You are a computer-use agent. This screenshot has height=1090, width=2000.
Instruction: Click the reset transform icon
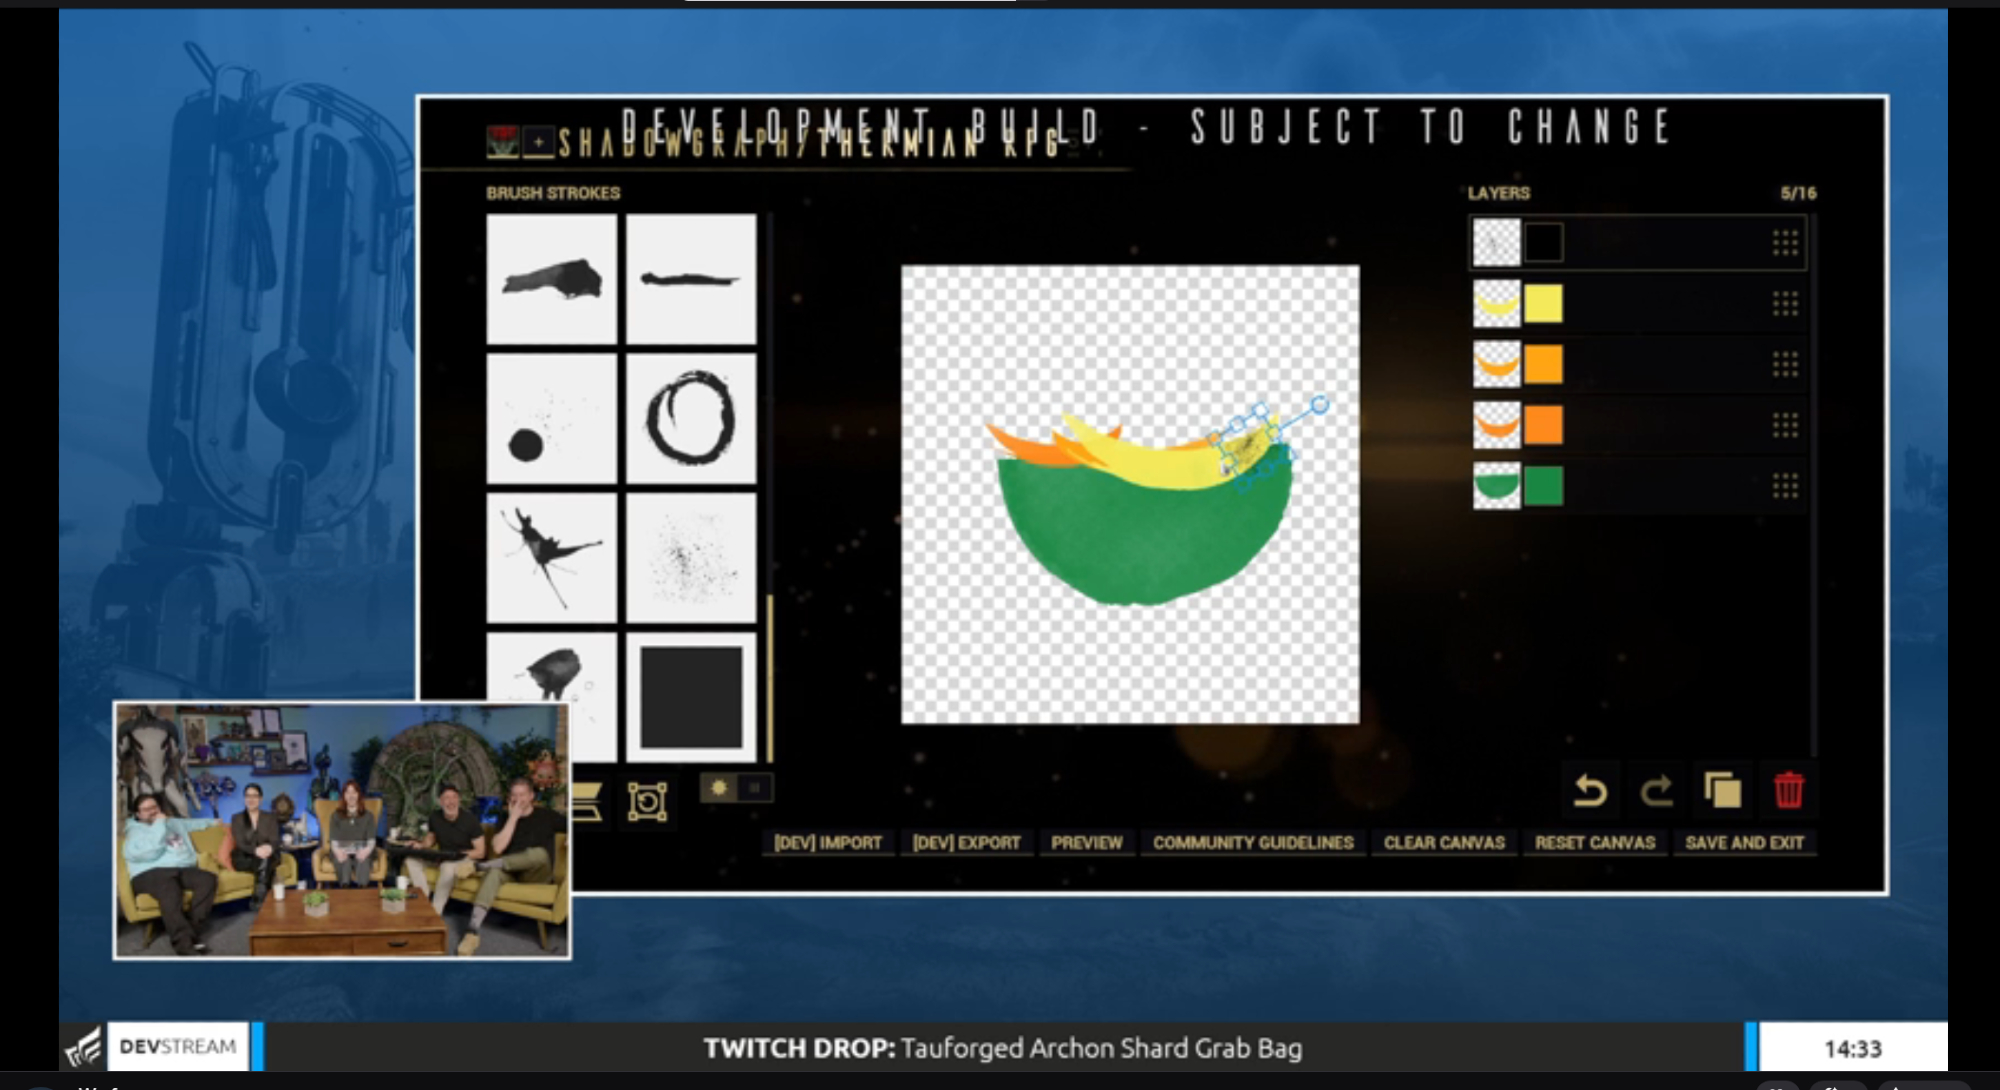pyautogui.click(x=647, y=802)
